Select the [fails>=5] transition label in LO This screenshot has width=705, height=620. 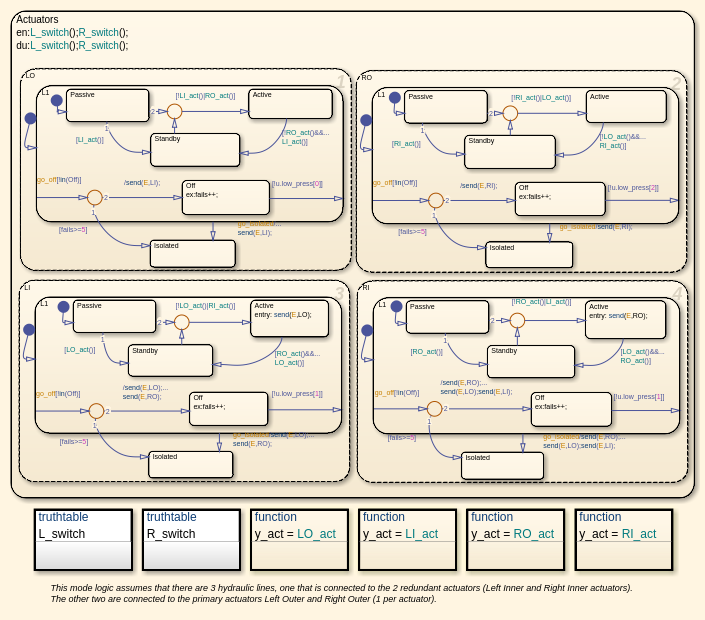73,230
